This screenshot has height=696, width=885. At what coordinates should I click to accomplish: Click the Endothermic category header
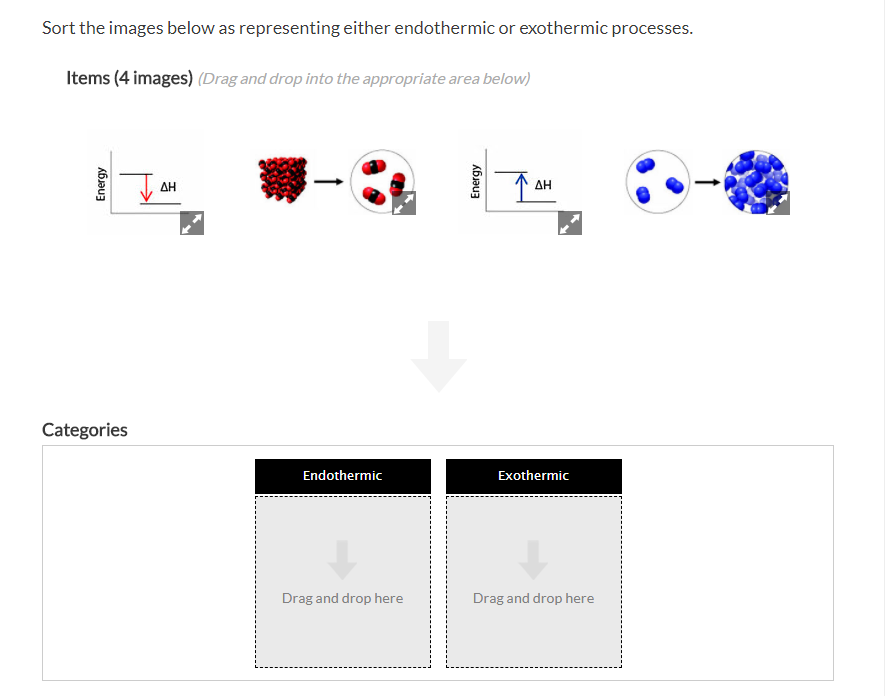[342, 476]
